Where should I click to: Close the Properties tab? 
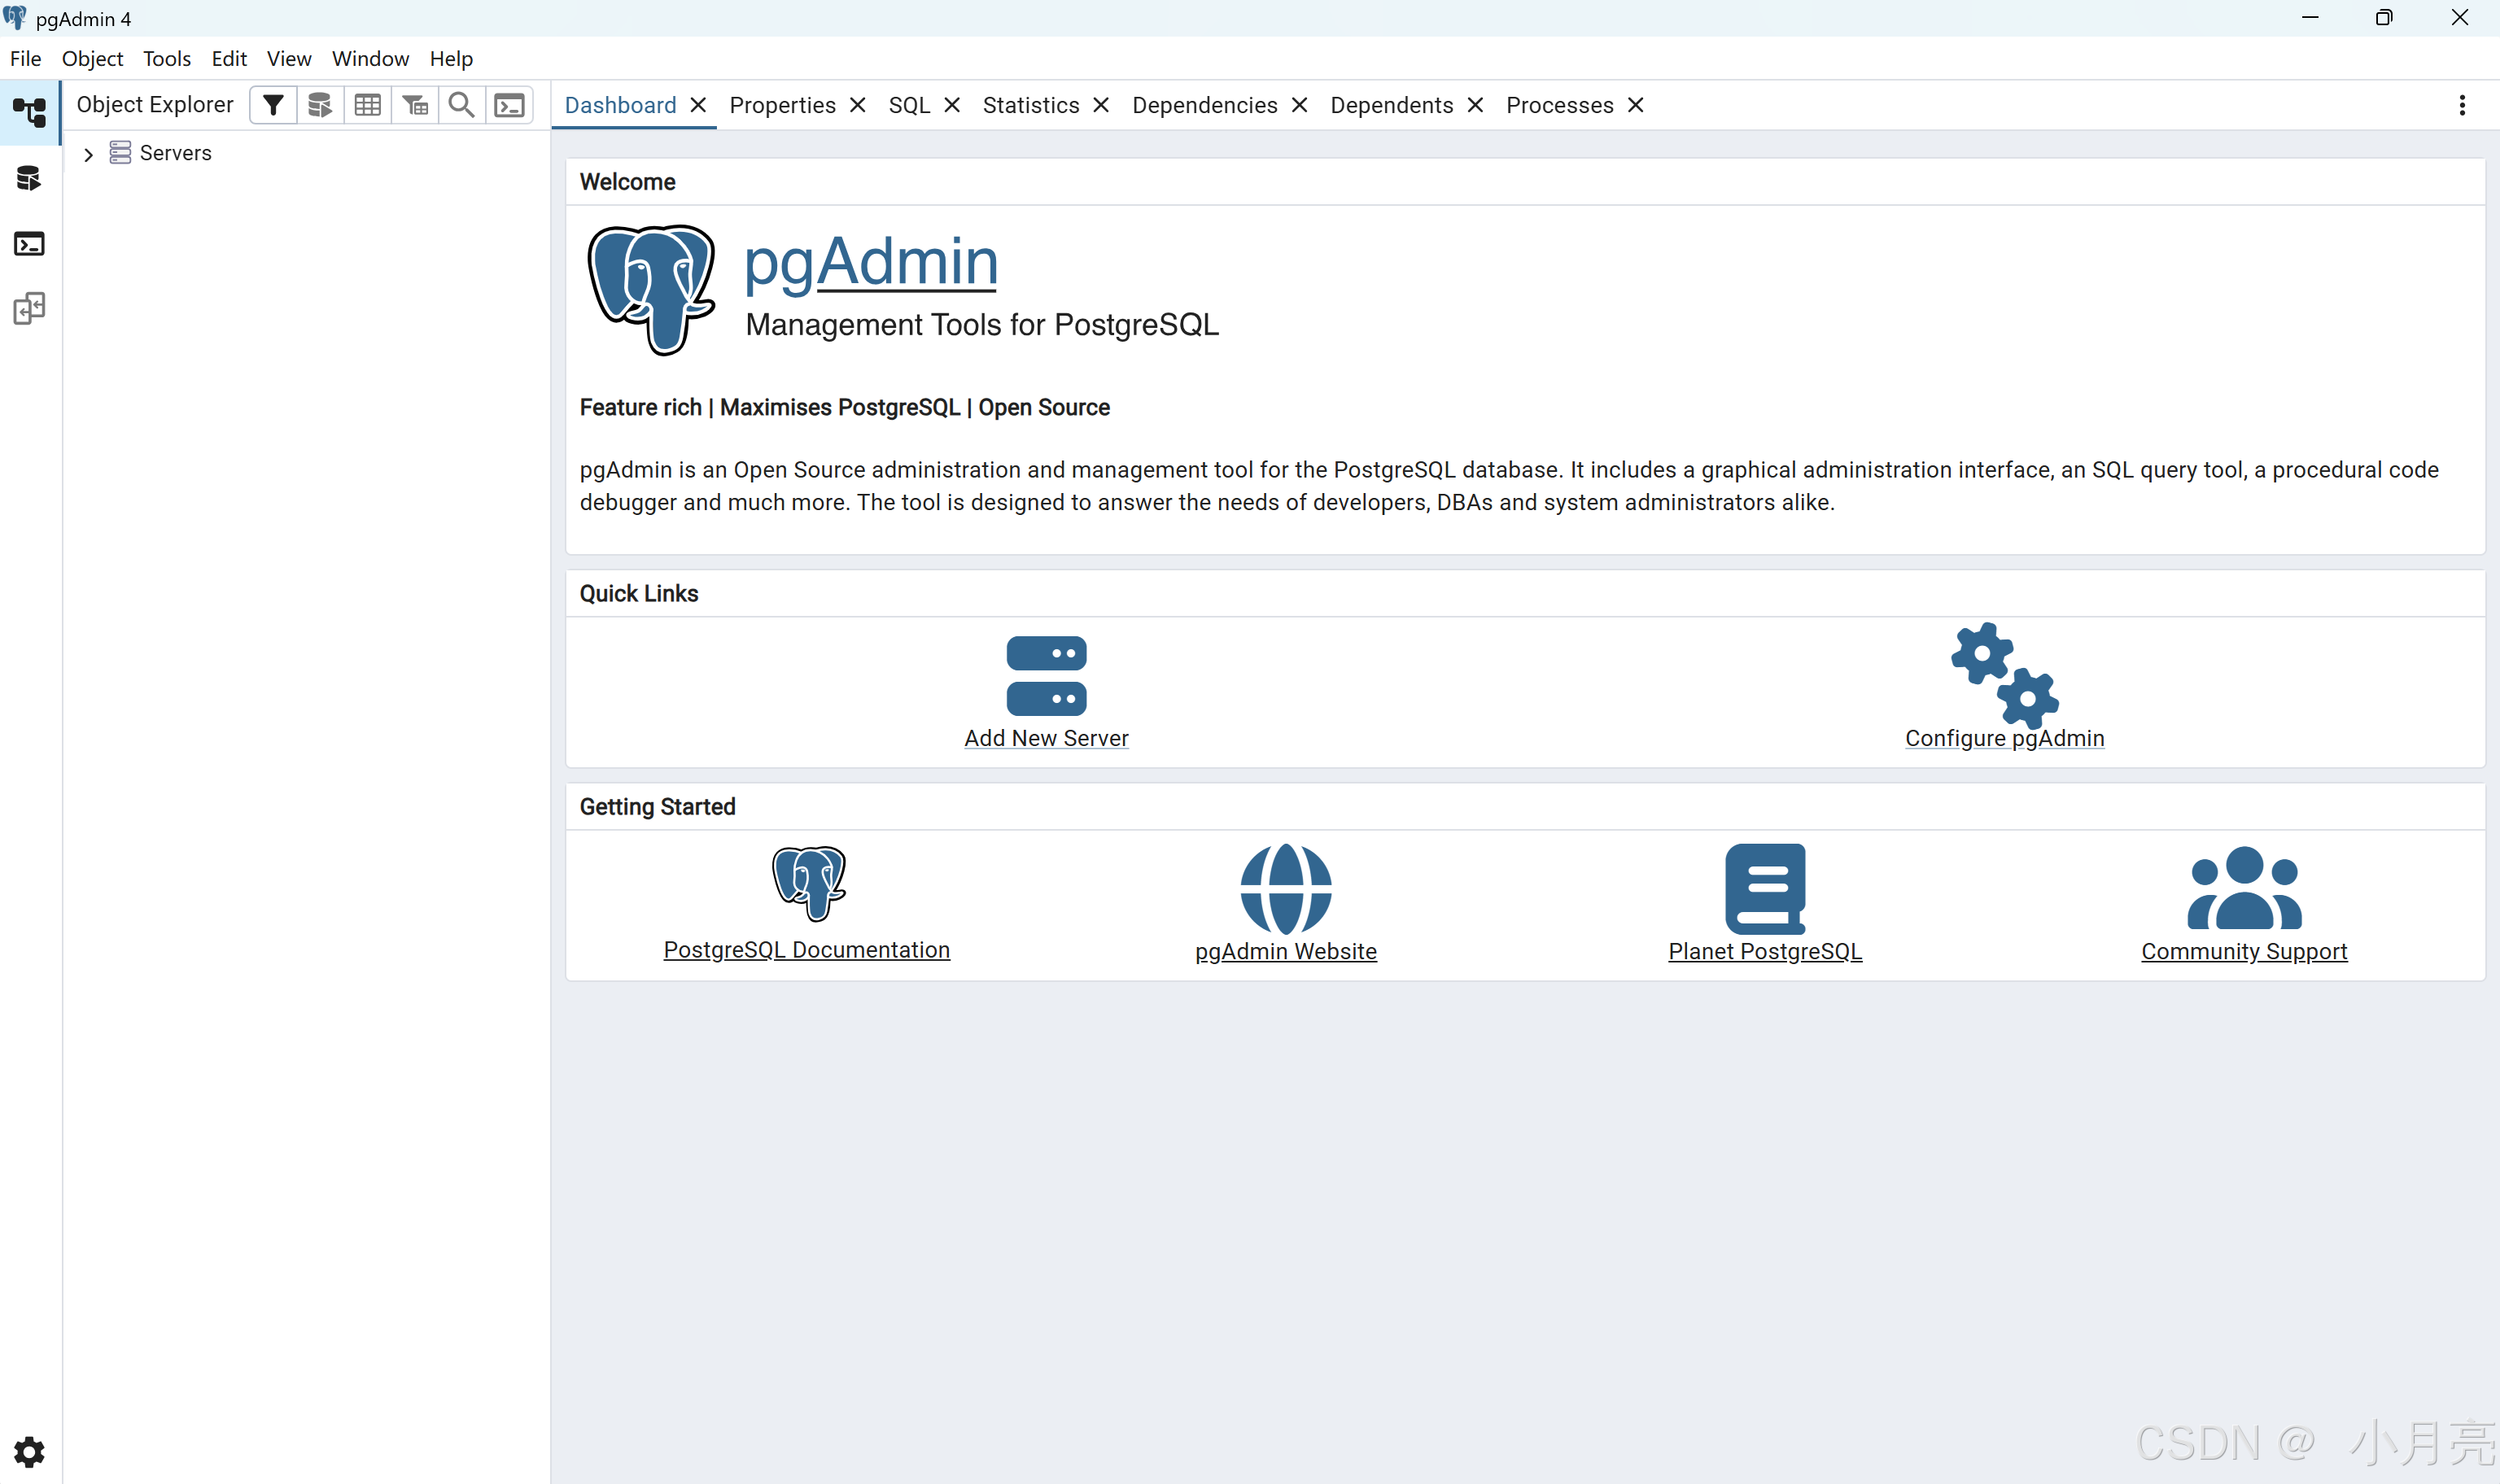857,105
